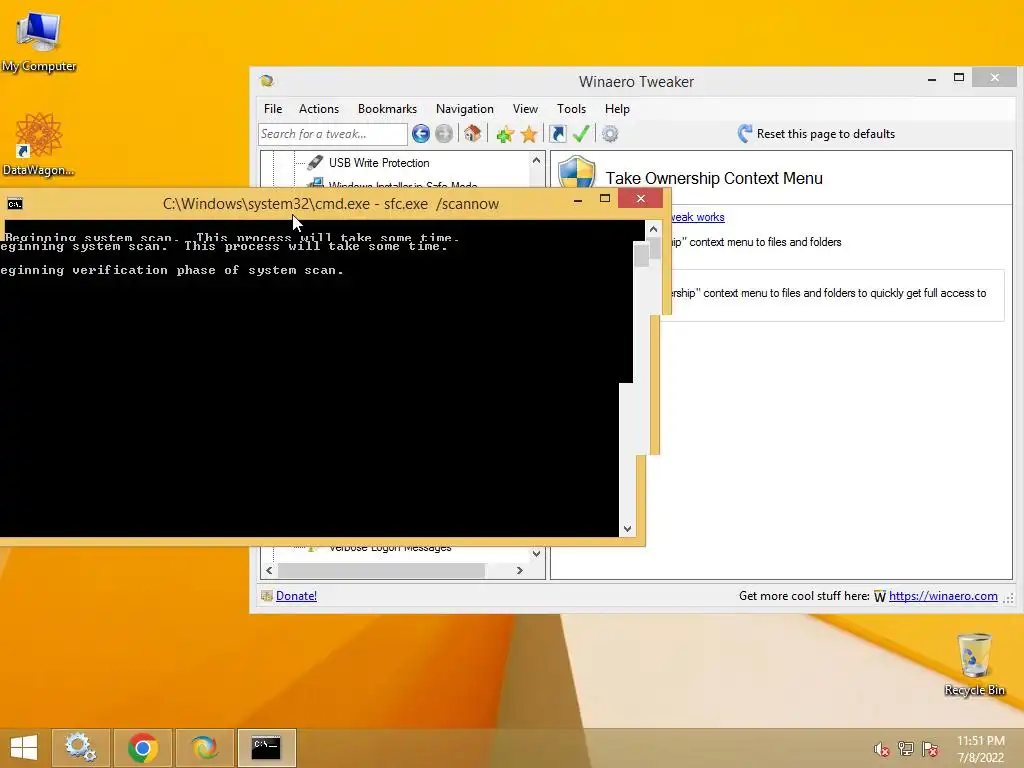
Task: Click the Donate! link
Action: pyautogui.click(x=296, y=596)
